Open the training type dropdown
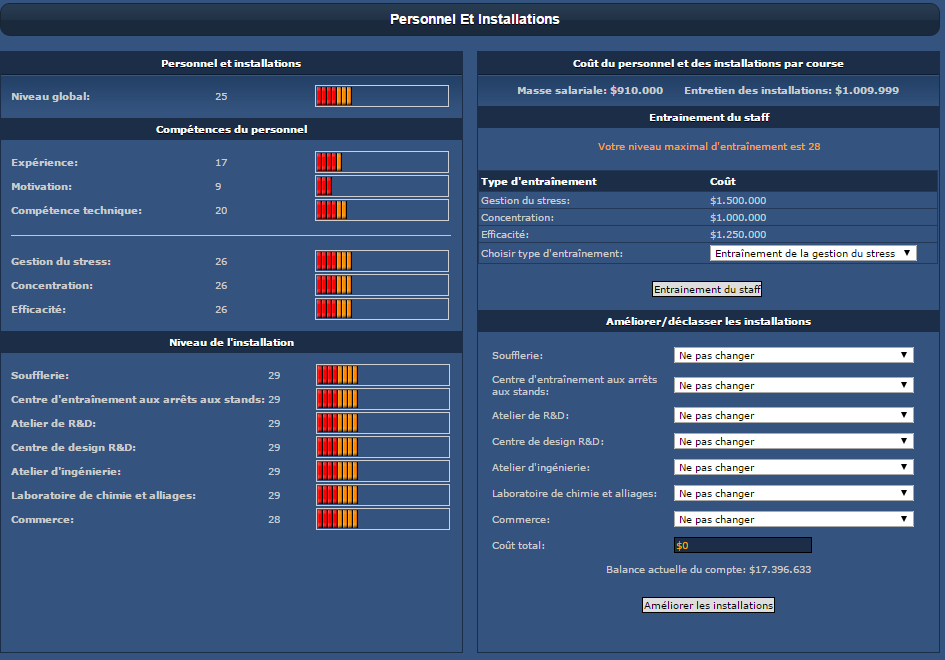 coord(813,253)
